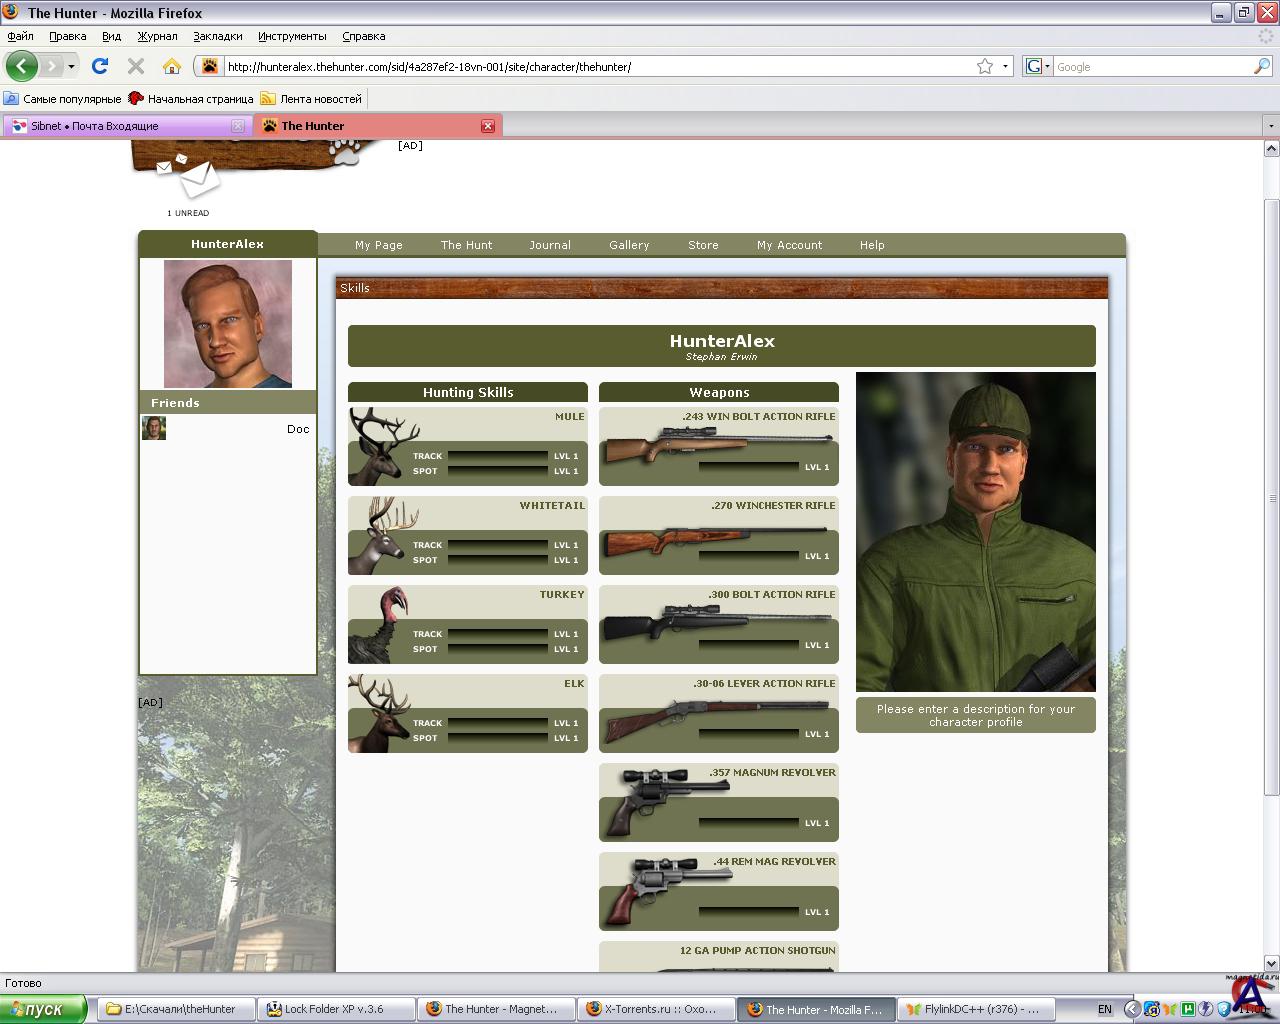The image size is (1280, 1024).
Task: Open the search engine selector dropdown
Action: pos(1037,67)
